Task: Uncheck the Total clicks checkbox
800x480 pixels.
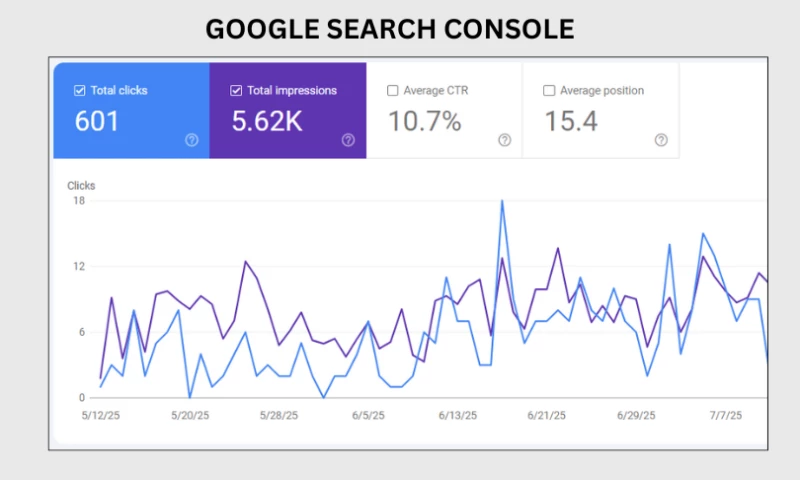Action: pos(79,91)
